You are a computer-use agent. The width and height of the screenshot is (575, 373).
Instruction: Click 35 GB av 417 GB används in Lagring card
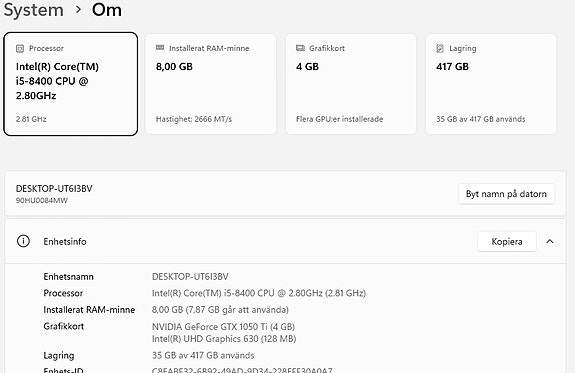tap(481, 119)
